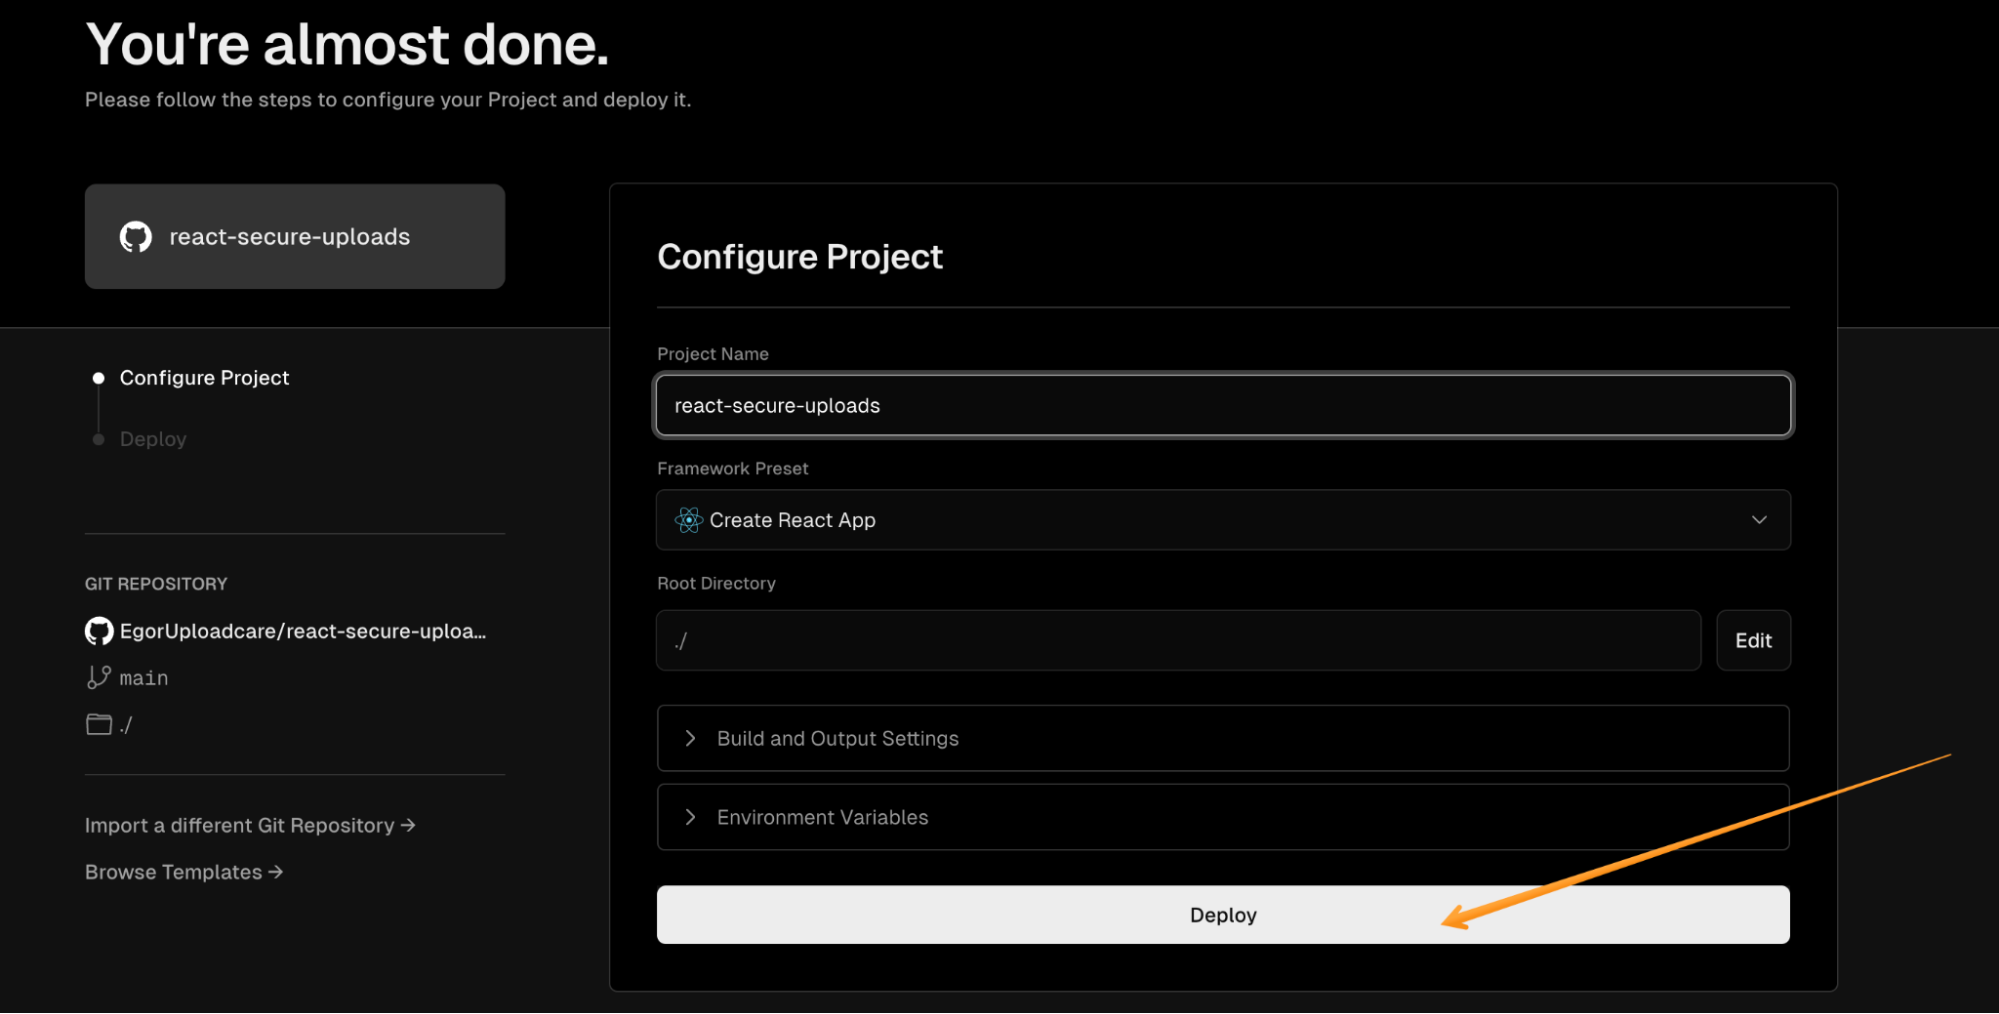This screenshot has width=1999, height=1014.
Task: Click the arrow icon after Browse Templates
Action: pos(275,872)
